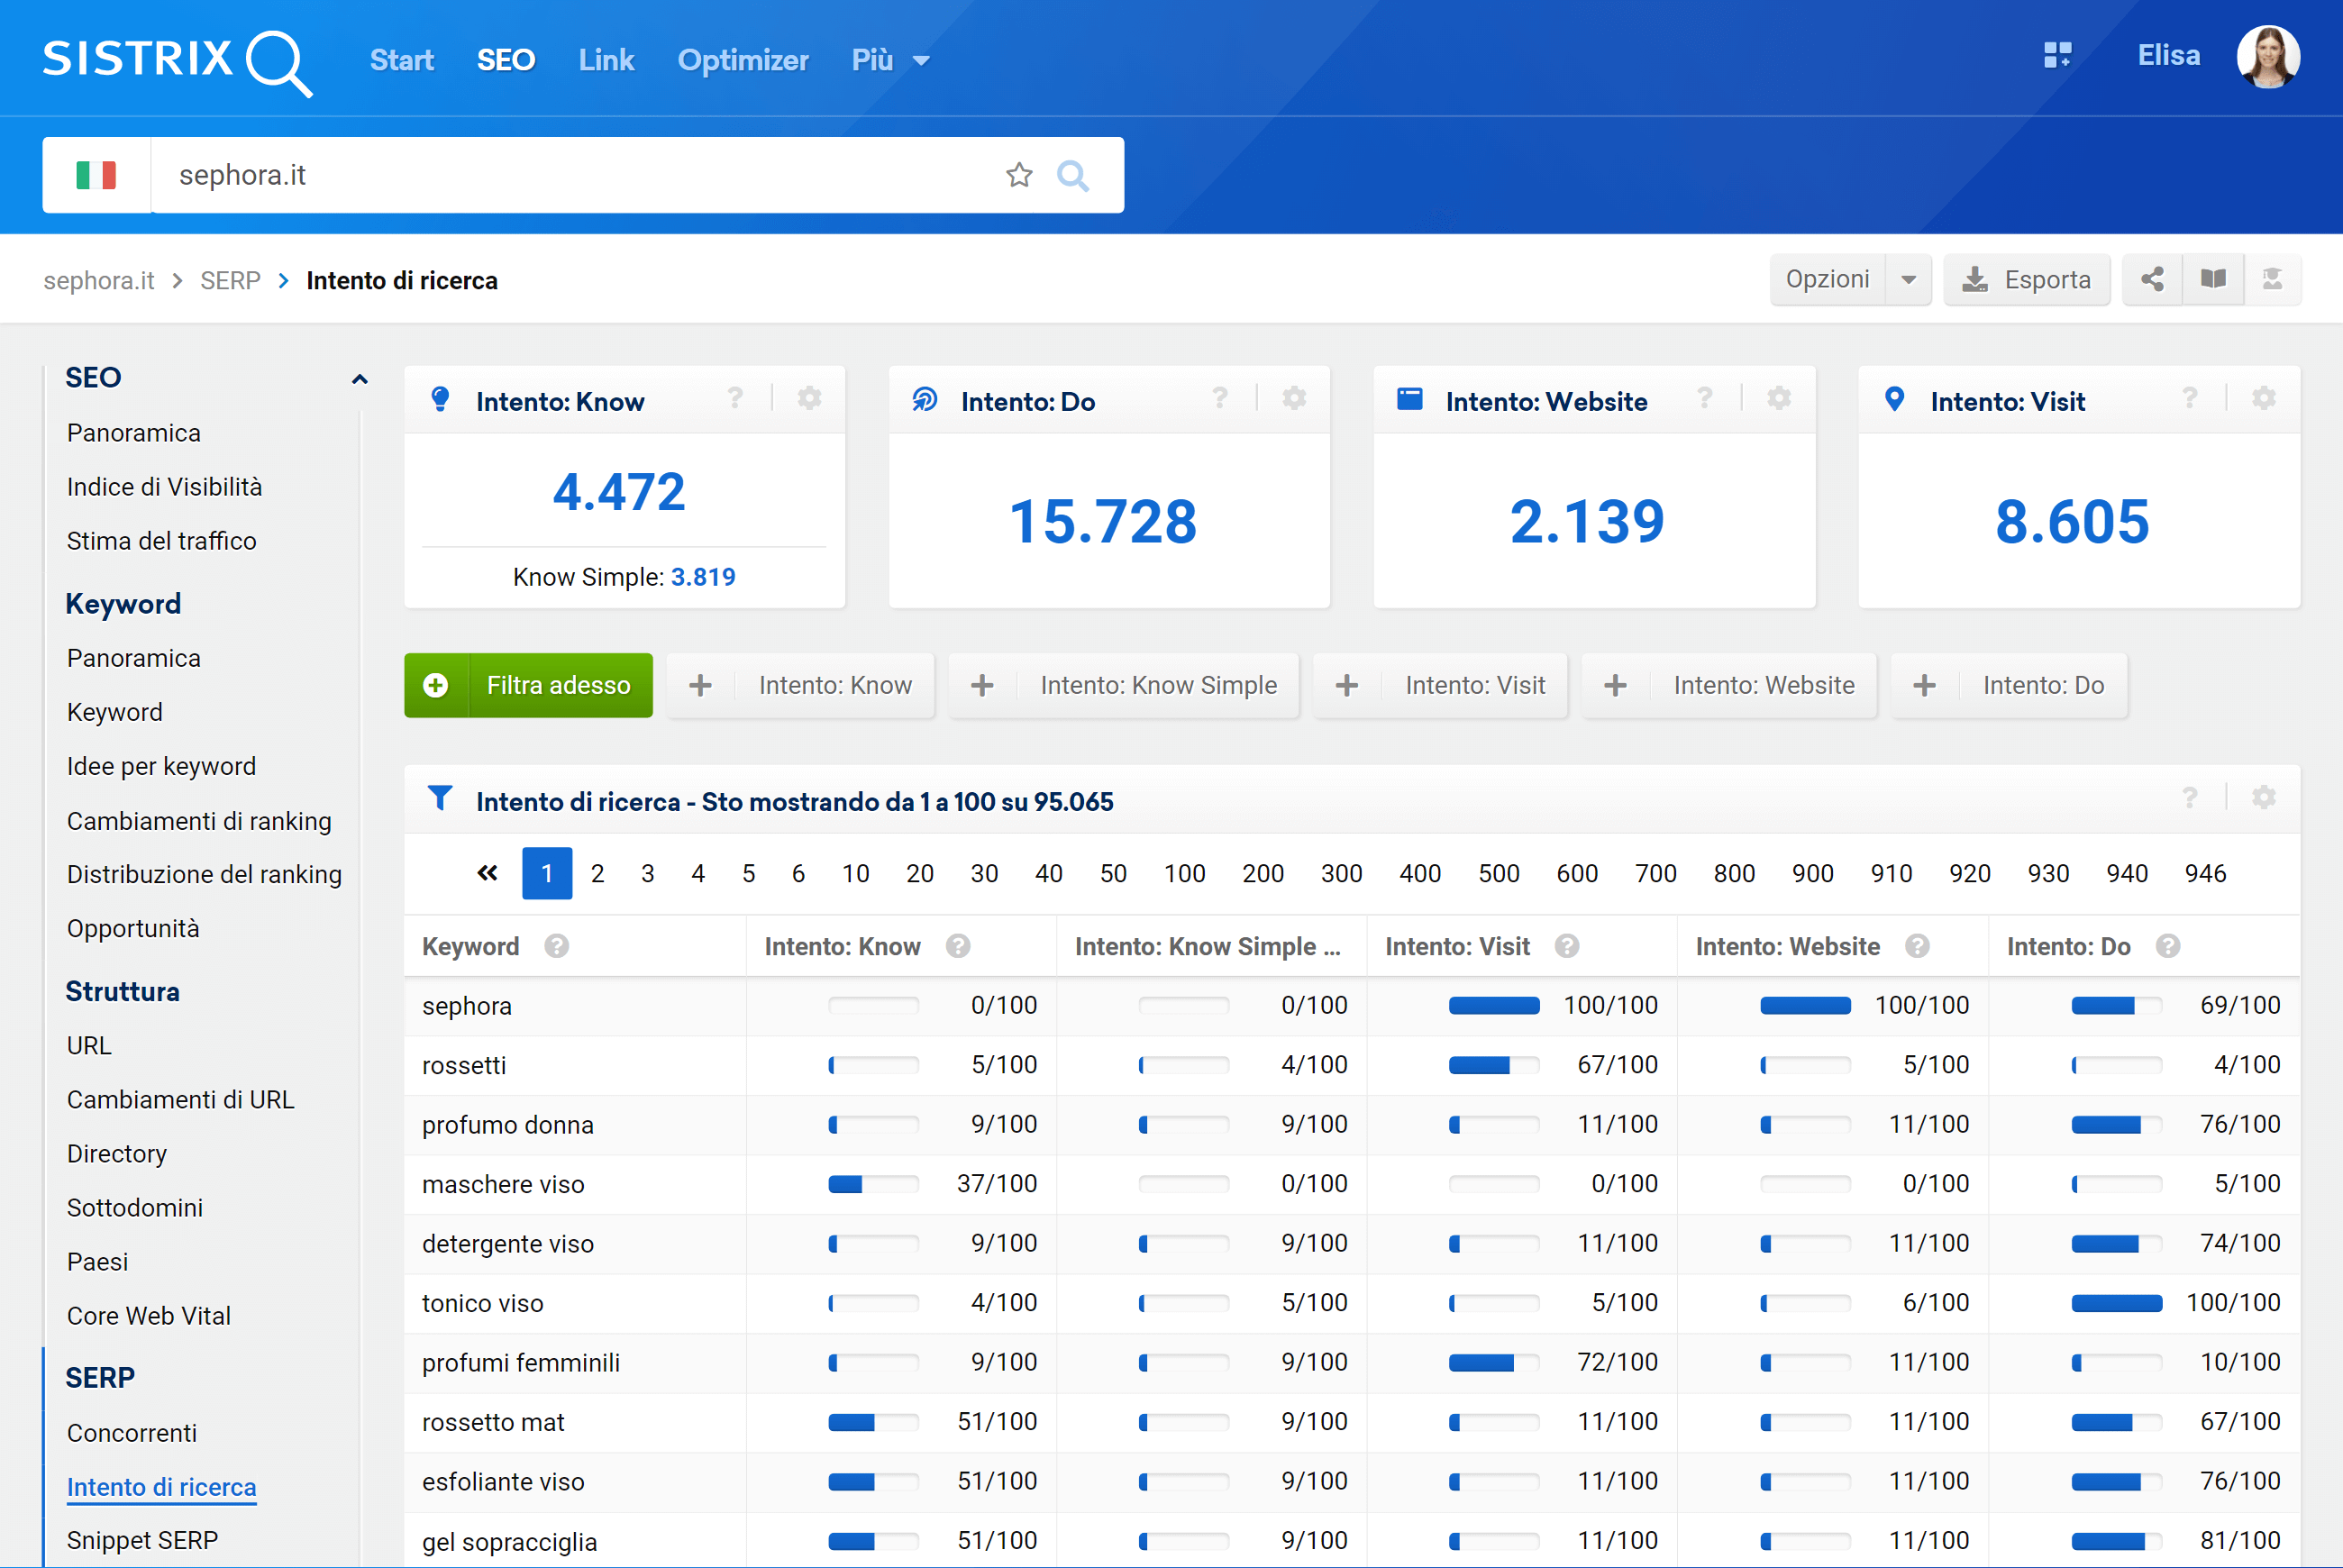Screen dimensions: 2343x1568
Task: Click the SERP breadcrumb link
Action: point(230,280)
